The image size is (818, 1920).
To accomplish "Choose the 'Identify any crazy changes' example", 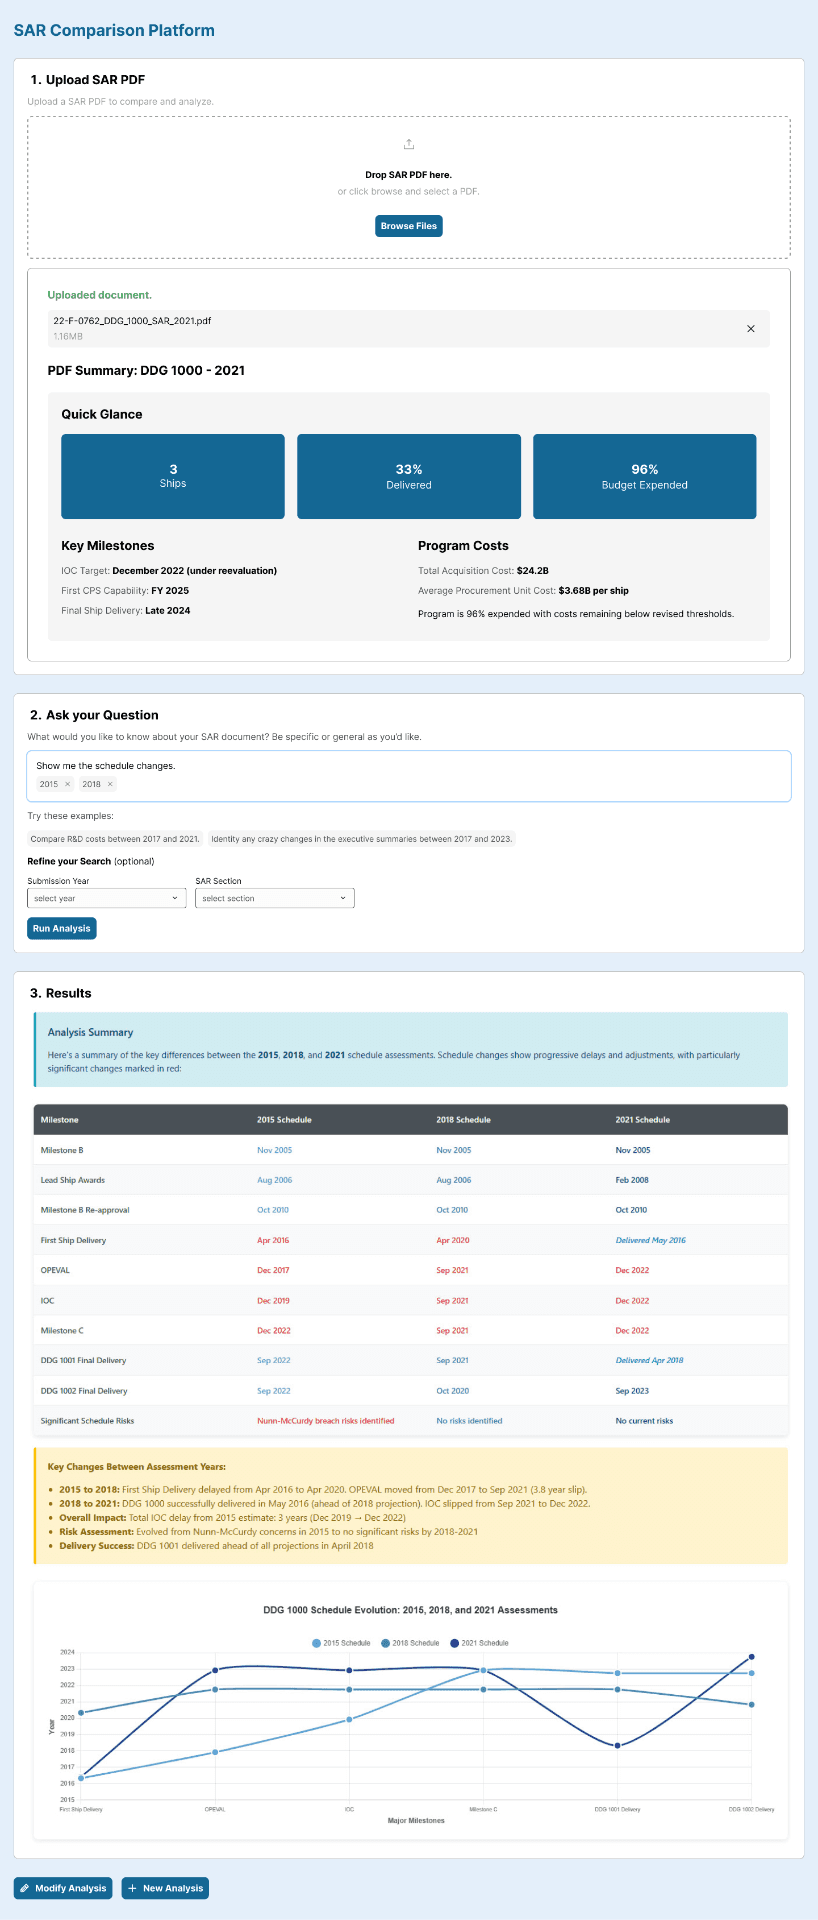I will tap(361, 839).
